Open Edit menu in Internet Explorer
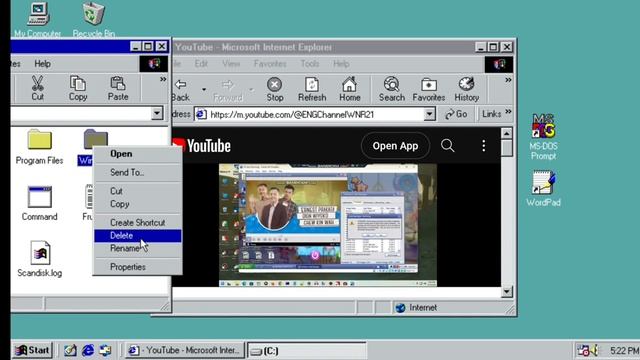 201,64
